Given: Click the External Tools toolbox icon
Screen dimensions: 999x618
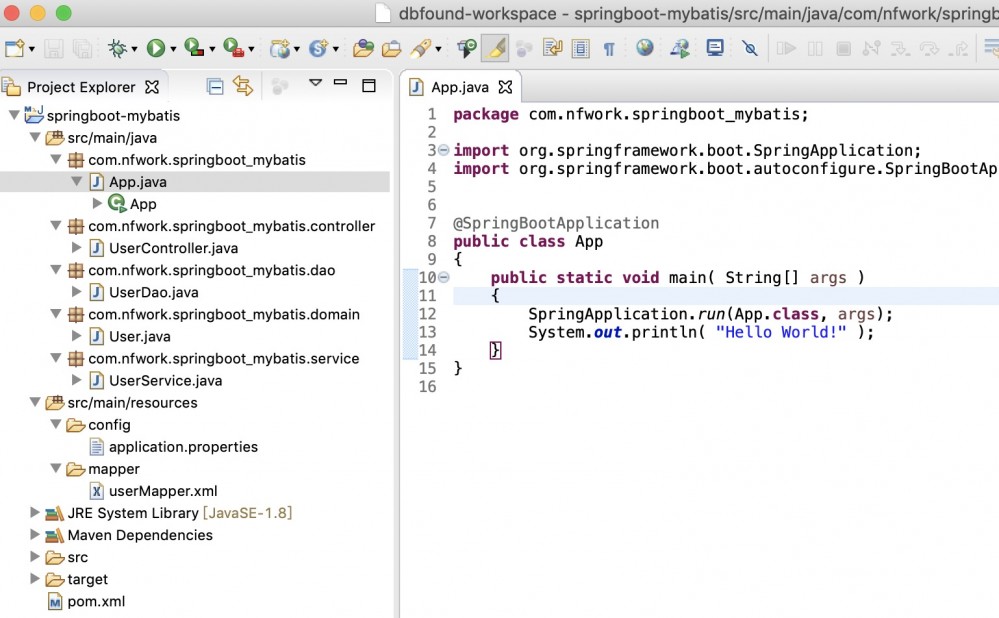Looking at the screenshot, I should coord(234,48).
